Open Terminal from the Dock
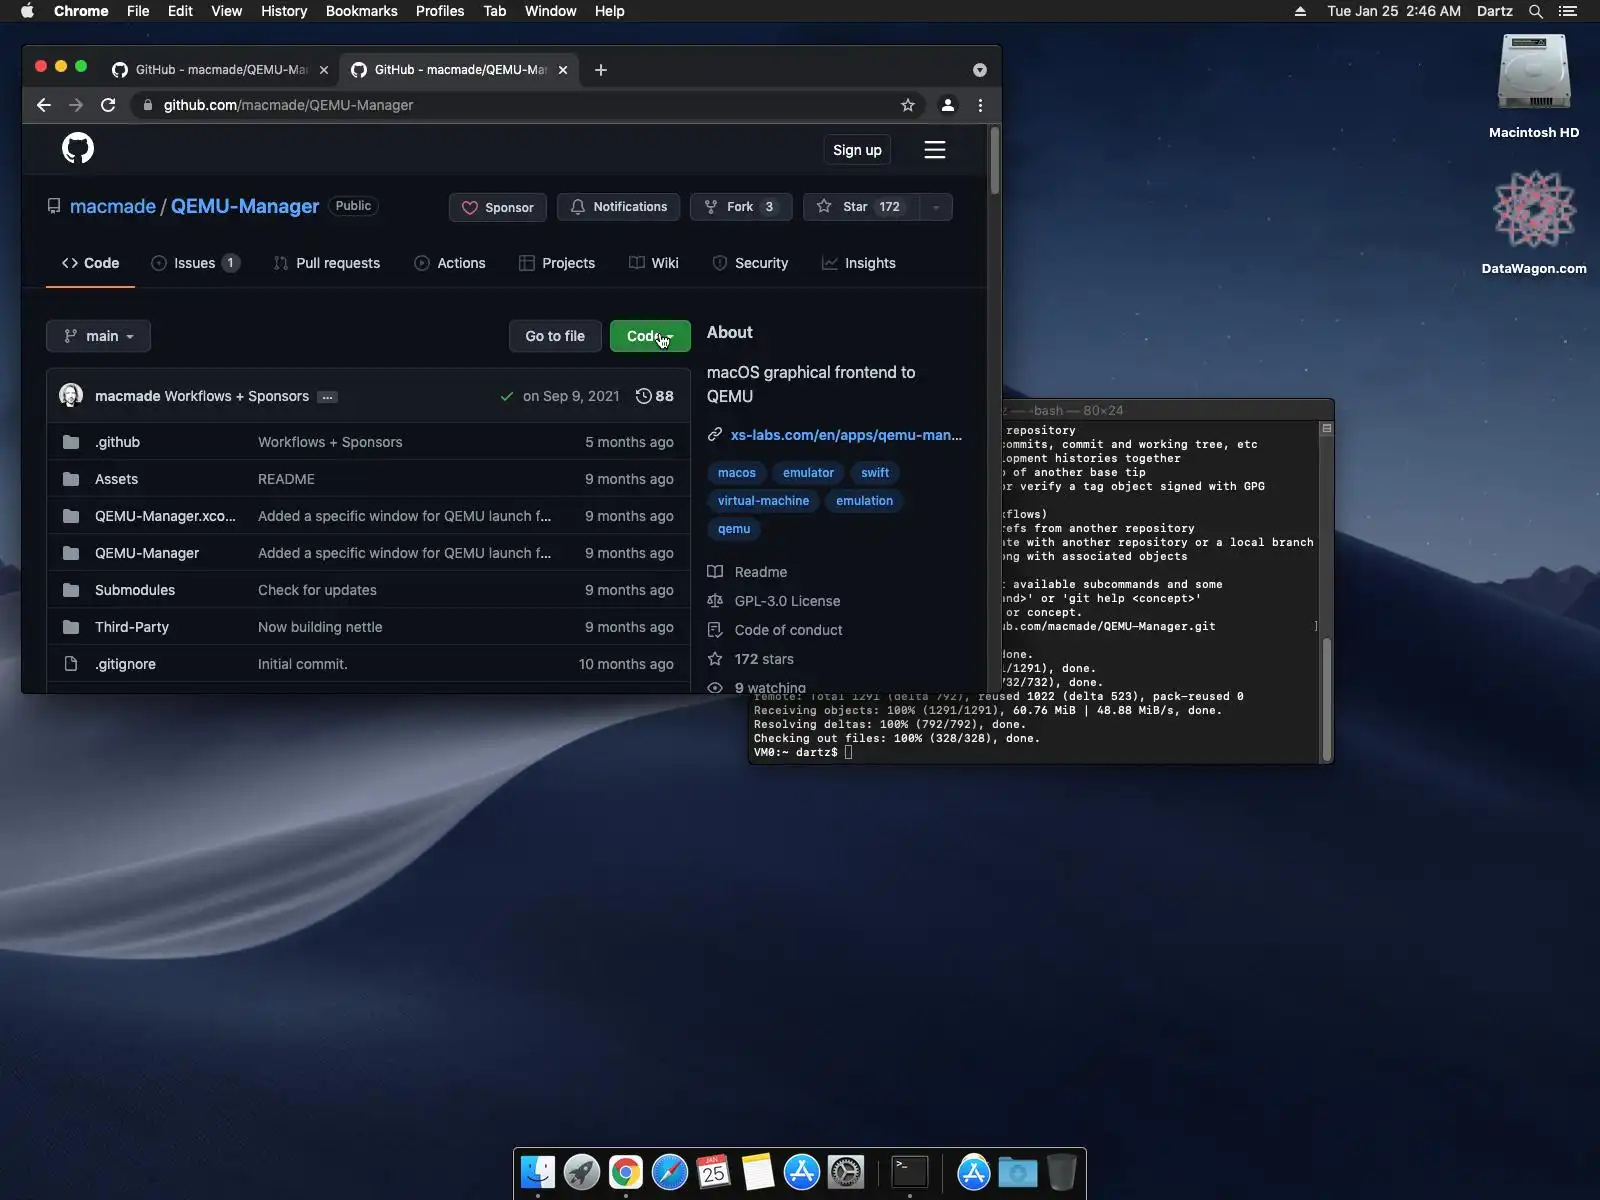Image resolution: width=1600 pixels, height=1200 pixels. coord(910,1172)
